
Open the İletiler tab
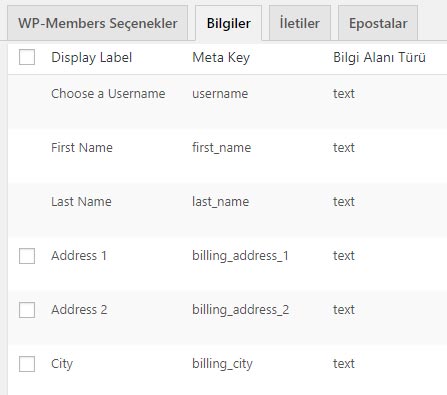300,23
